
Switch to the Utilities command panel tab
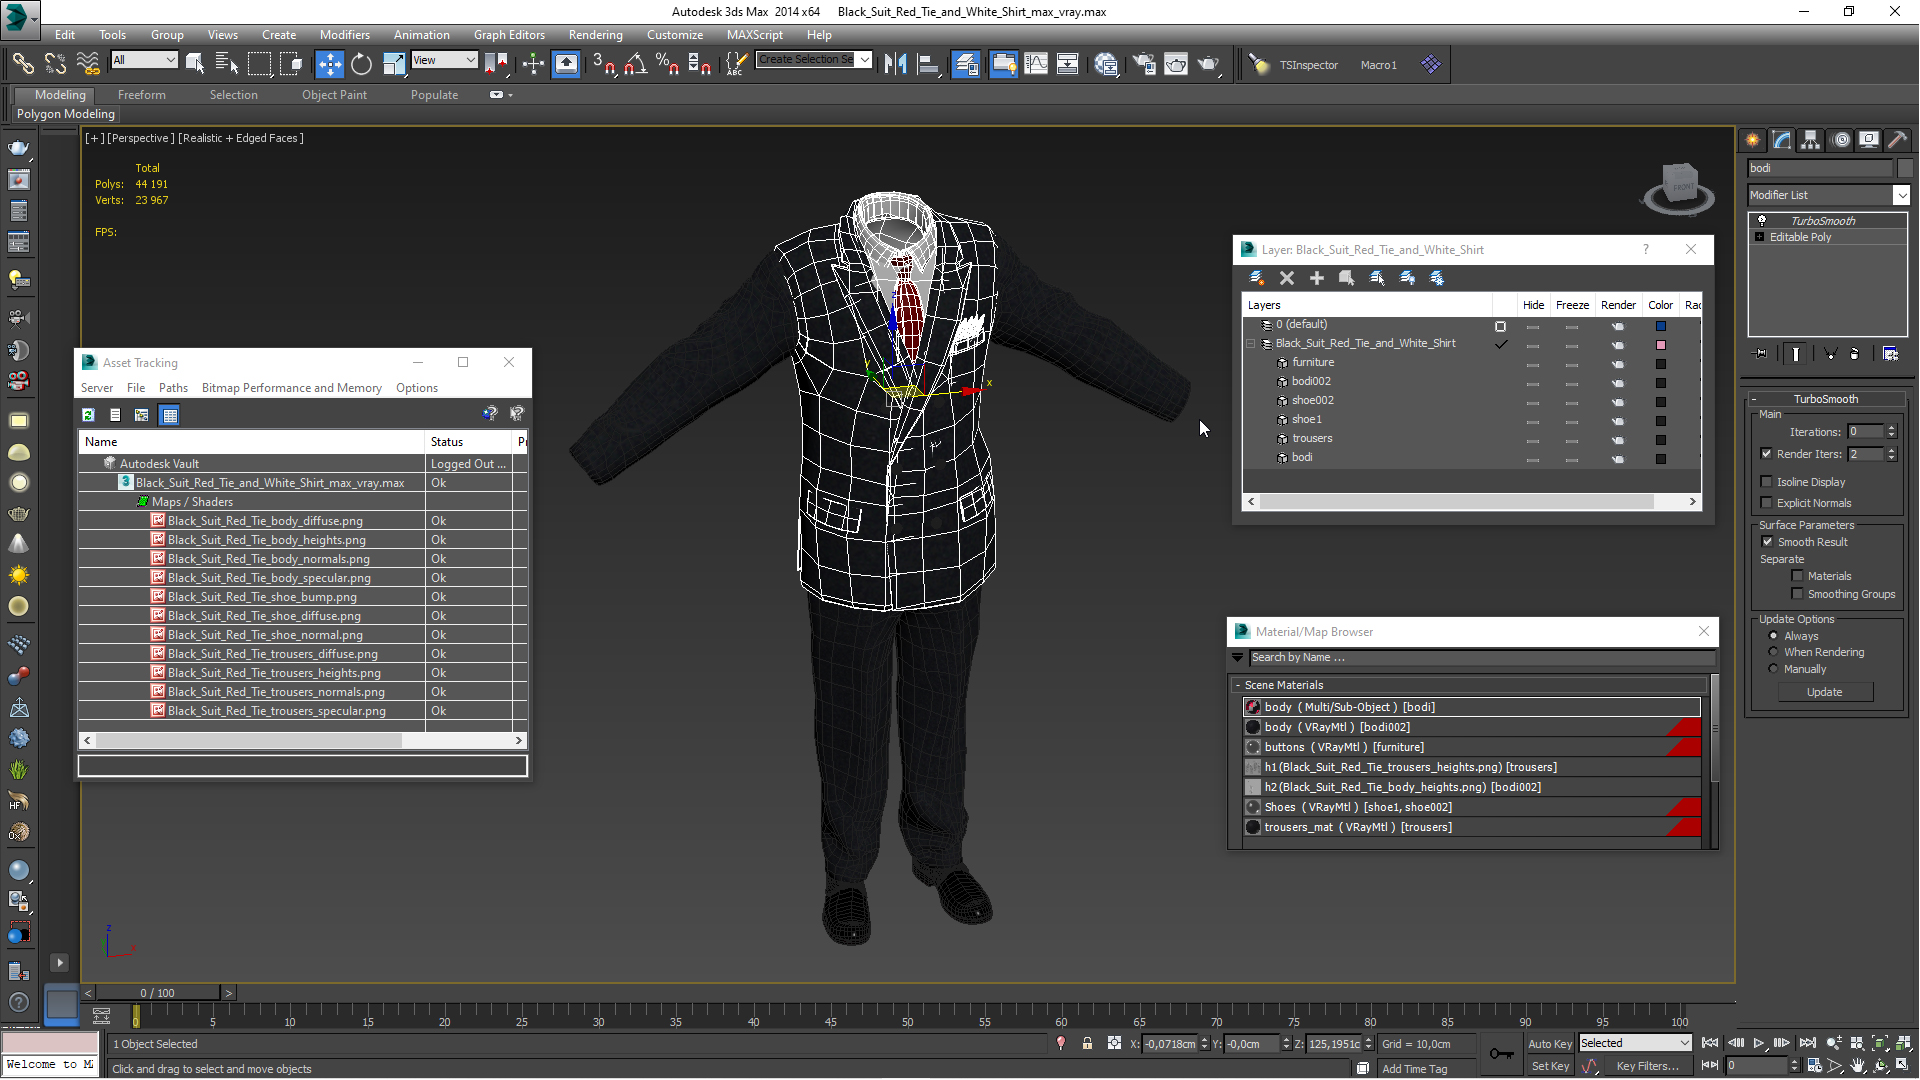pyautogui.click(x=1897, y=140)
